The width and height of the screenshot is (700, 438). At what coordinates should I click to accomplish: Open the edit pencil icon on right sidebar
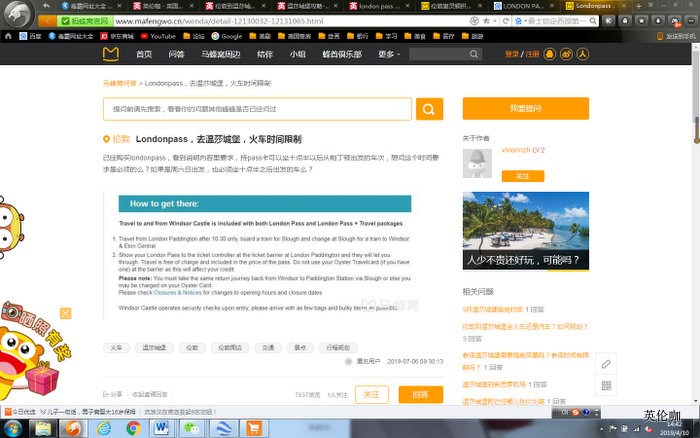point(606,363)
